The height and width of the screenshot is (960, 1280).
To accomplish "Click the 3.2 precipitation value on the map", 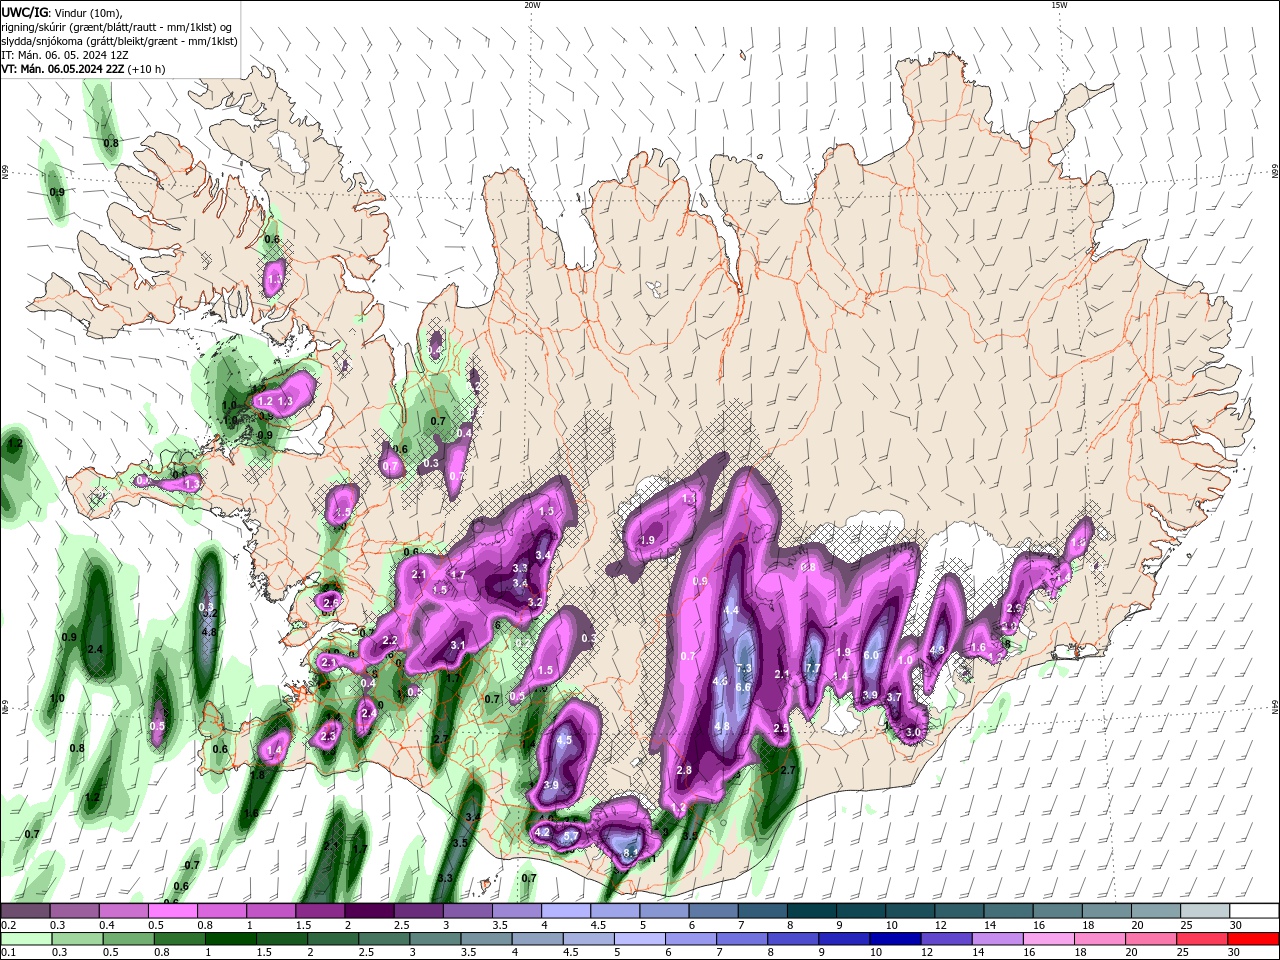I will [x=534, y=603].
